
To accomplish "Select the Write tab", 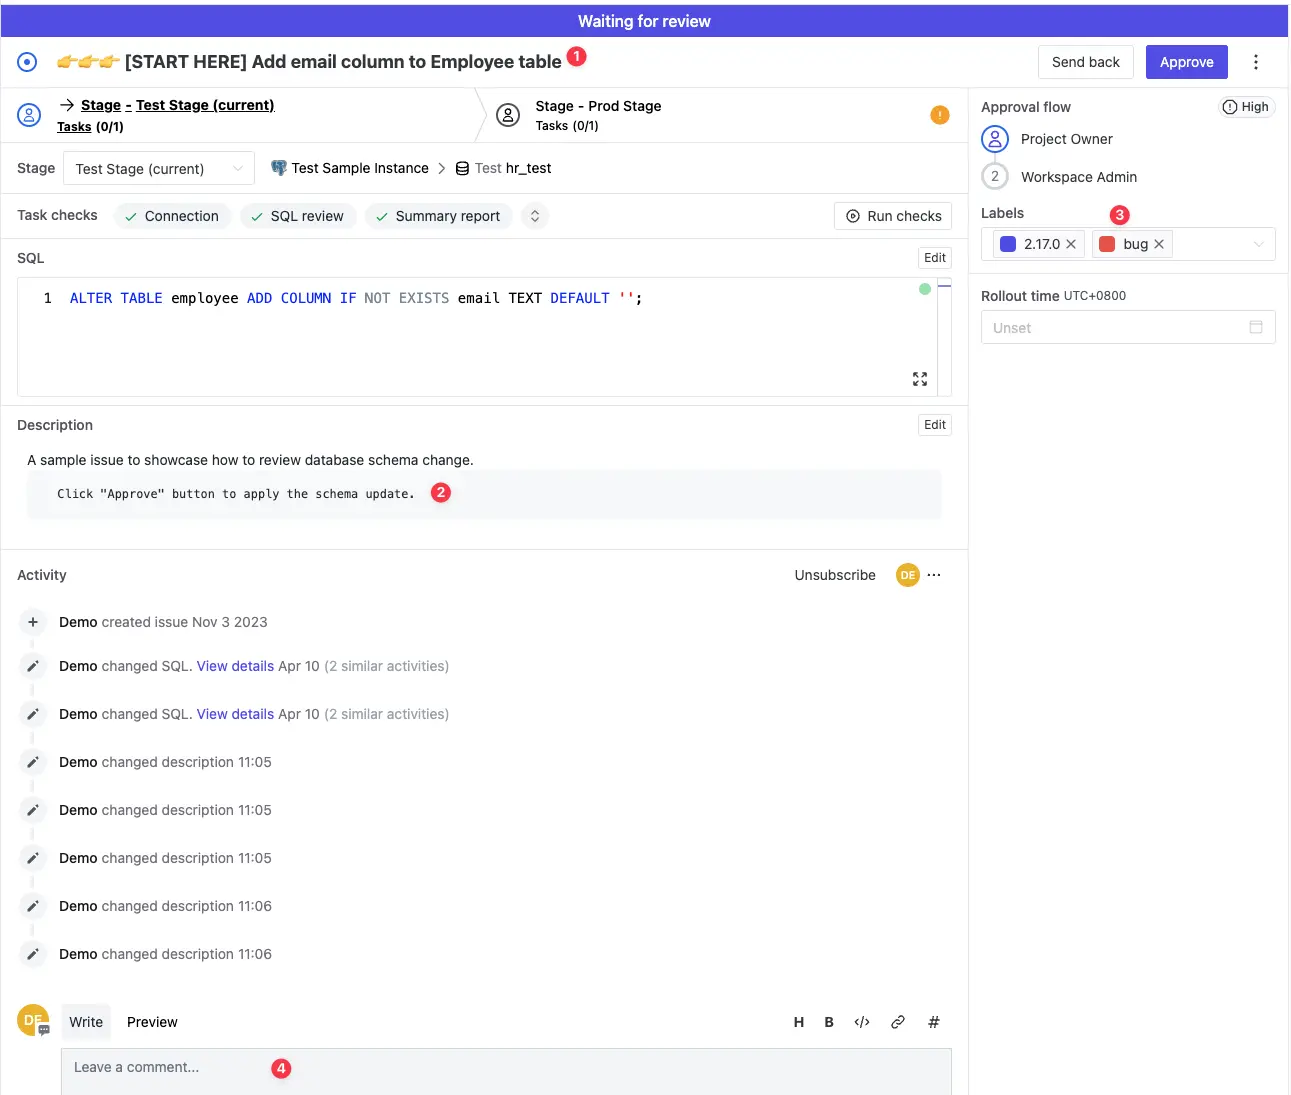I will 86,1022.
